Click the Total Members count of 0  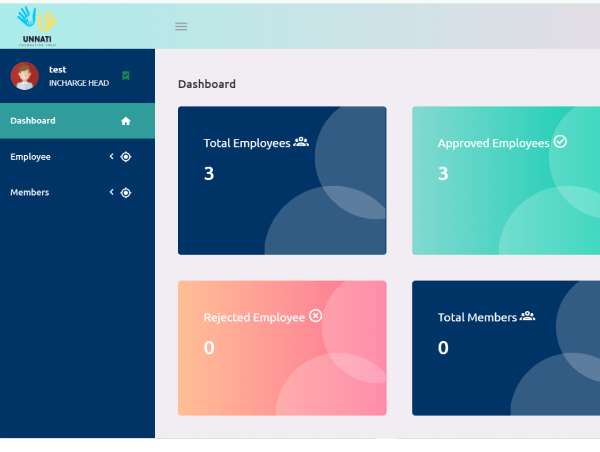tap(443, 348)
